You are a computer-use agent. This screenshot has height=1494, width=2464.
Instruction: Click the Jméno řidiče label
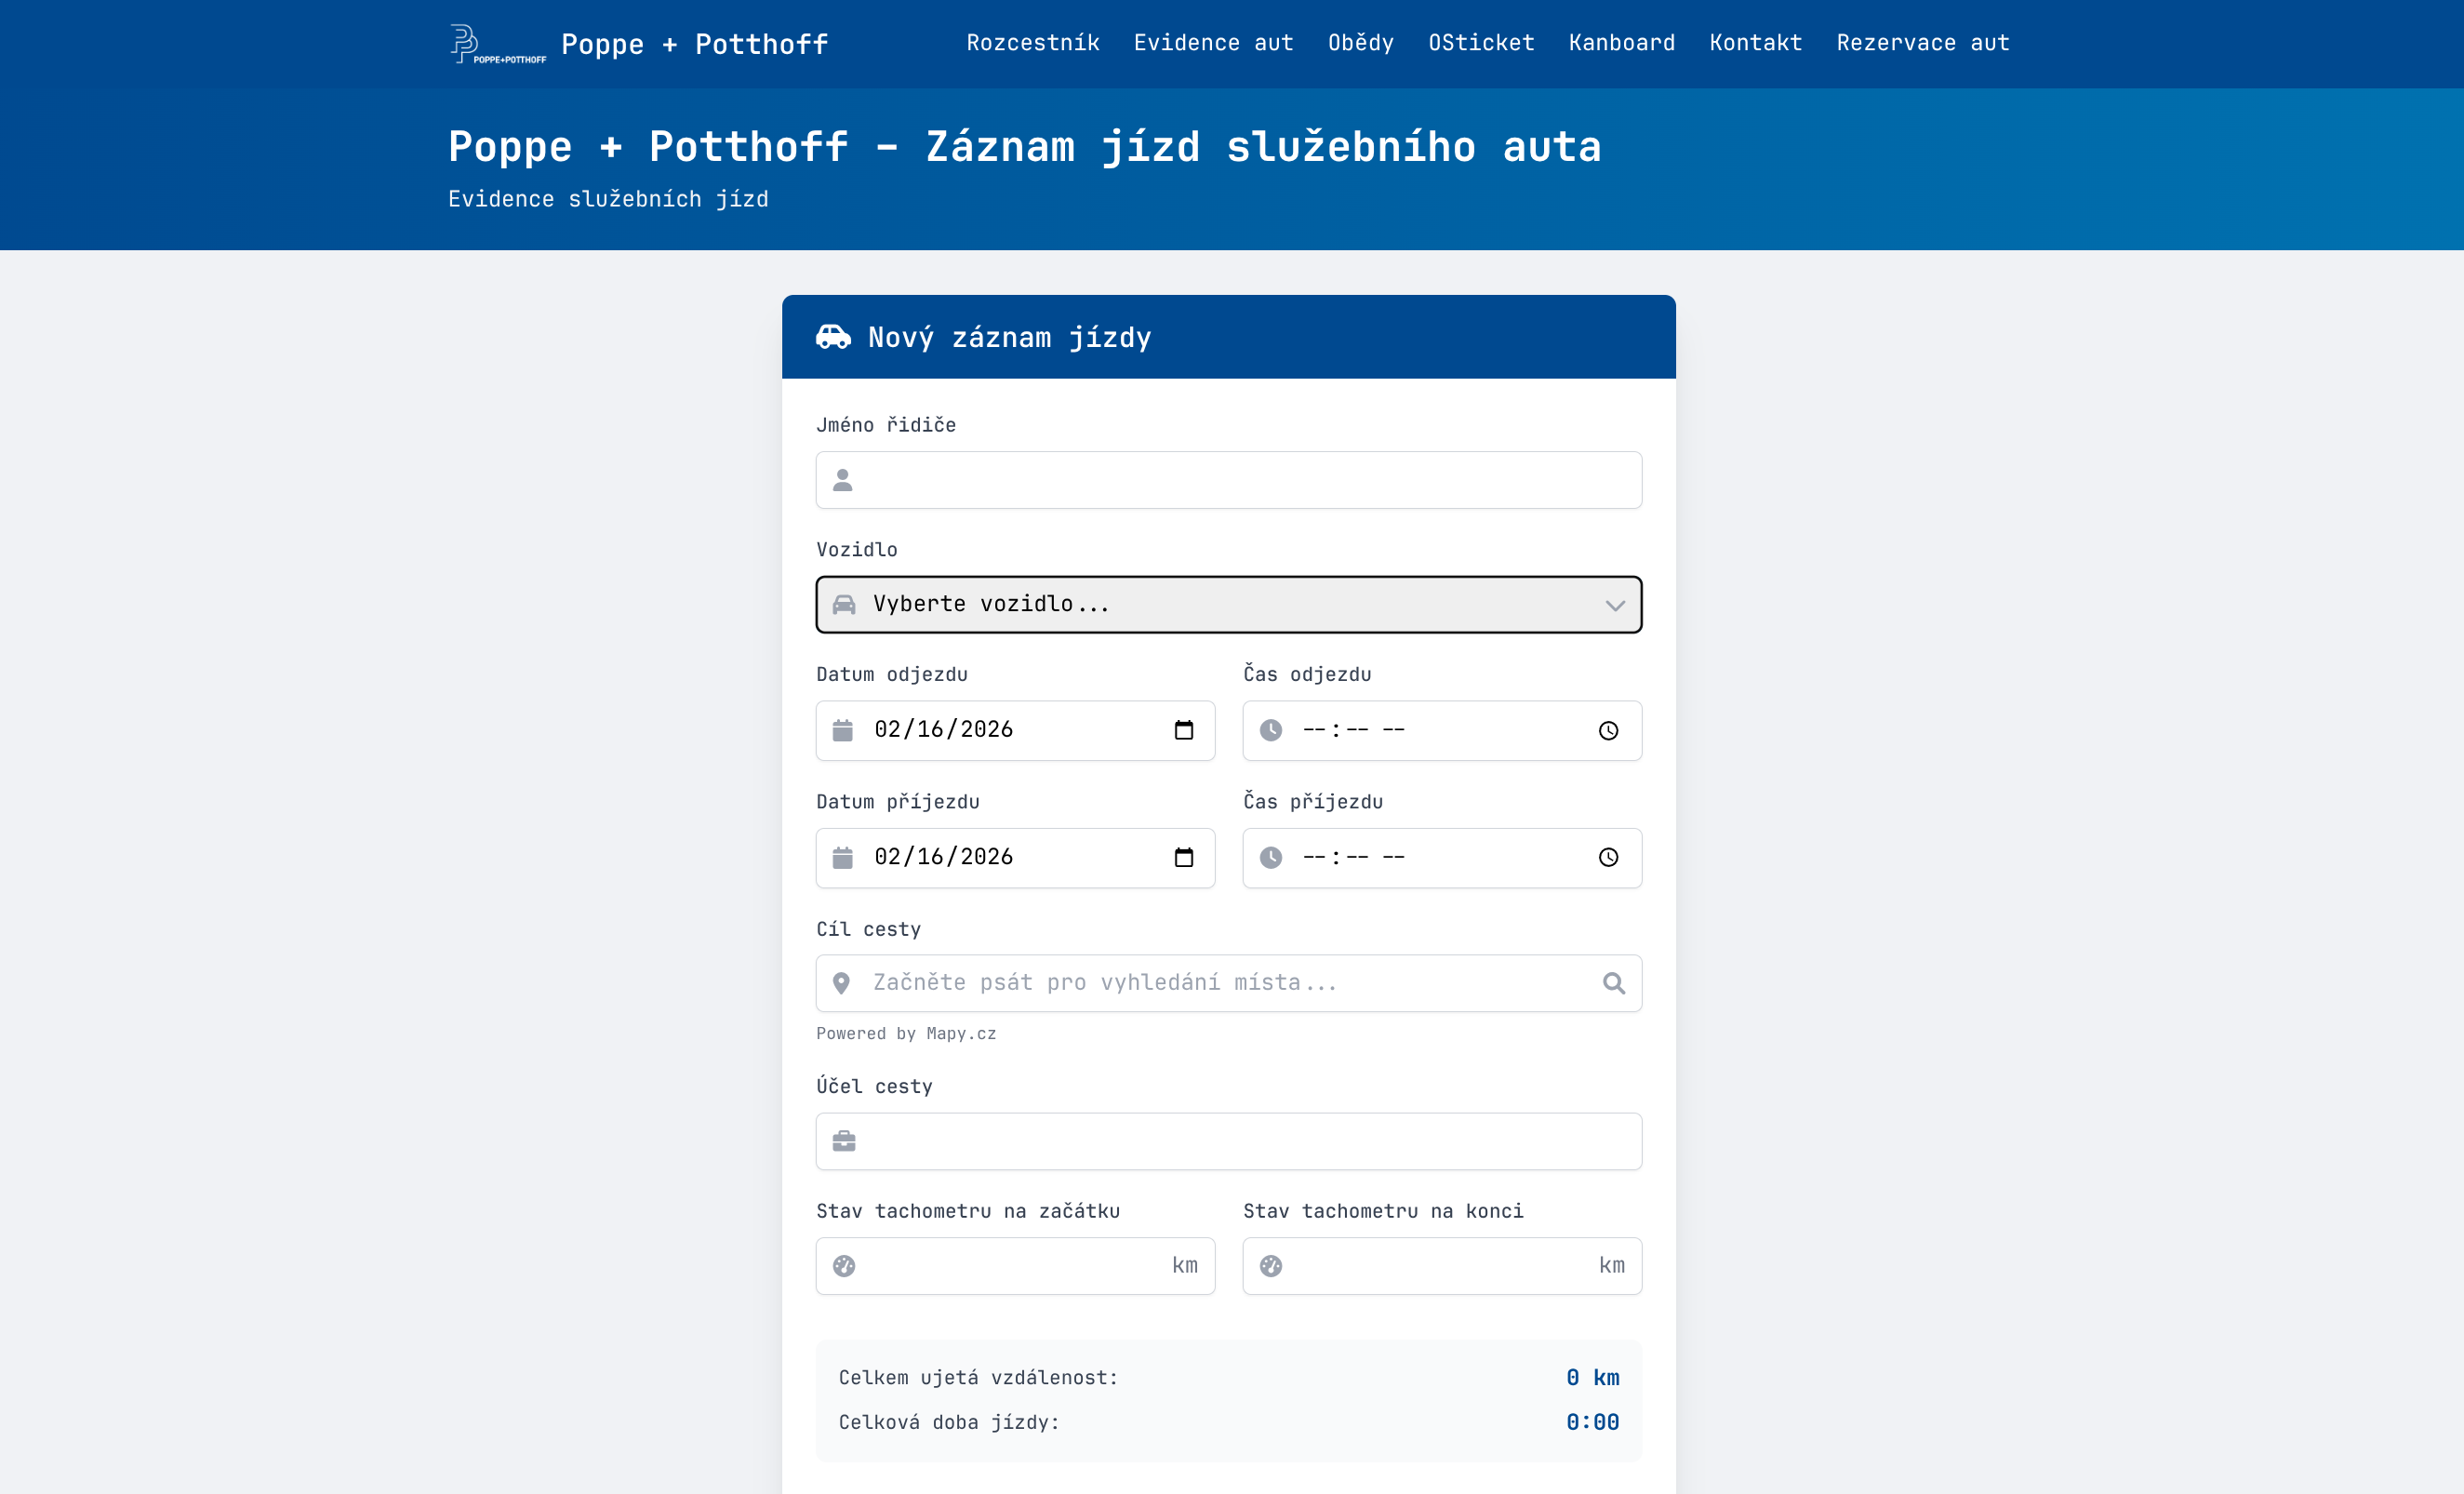tap(886, 425)
